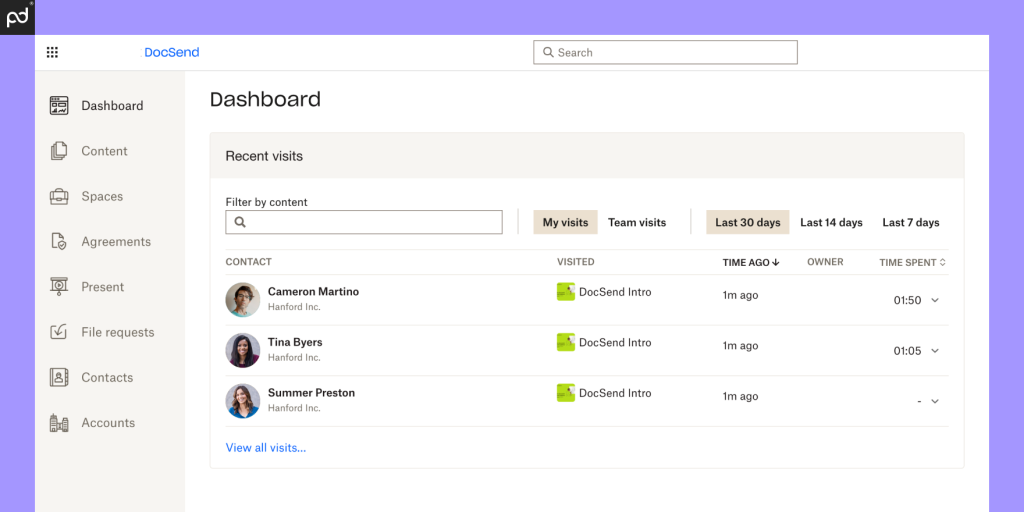
Task: Expand Cameron Martino's visit details chevron
Action: tap(935, 300)
